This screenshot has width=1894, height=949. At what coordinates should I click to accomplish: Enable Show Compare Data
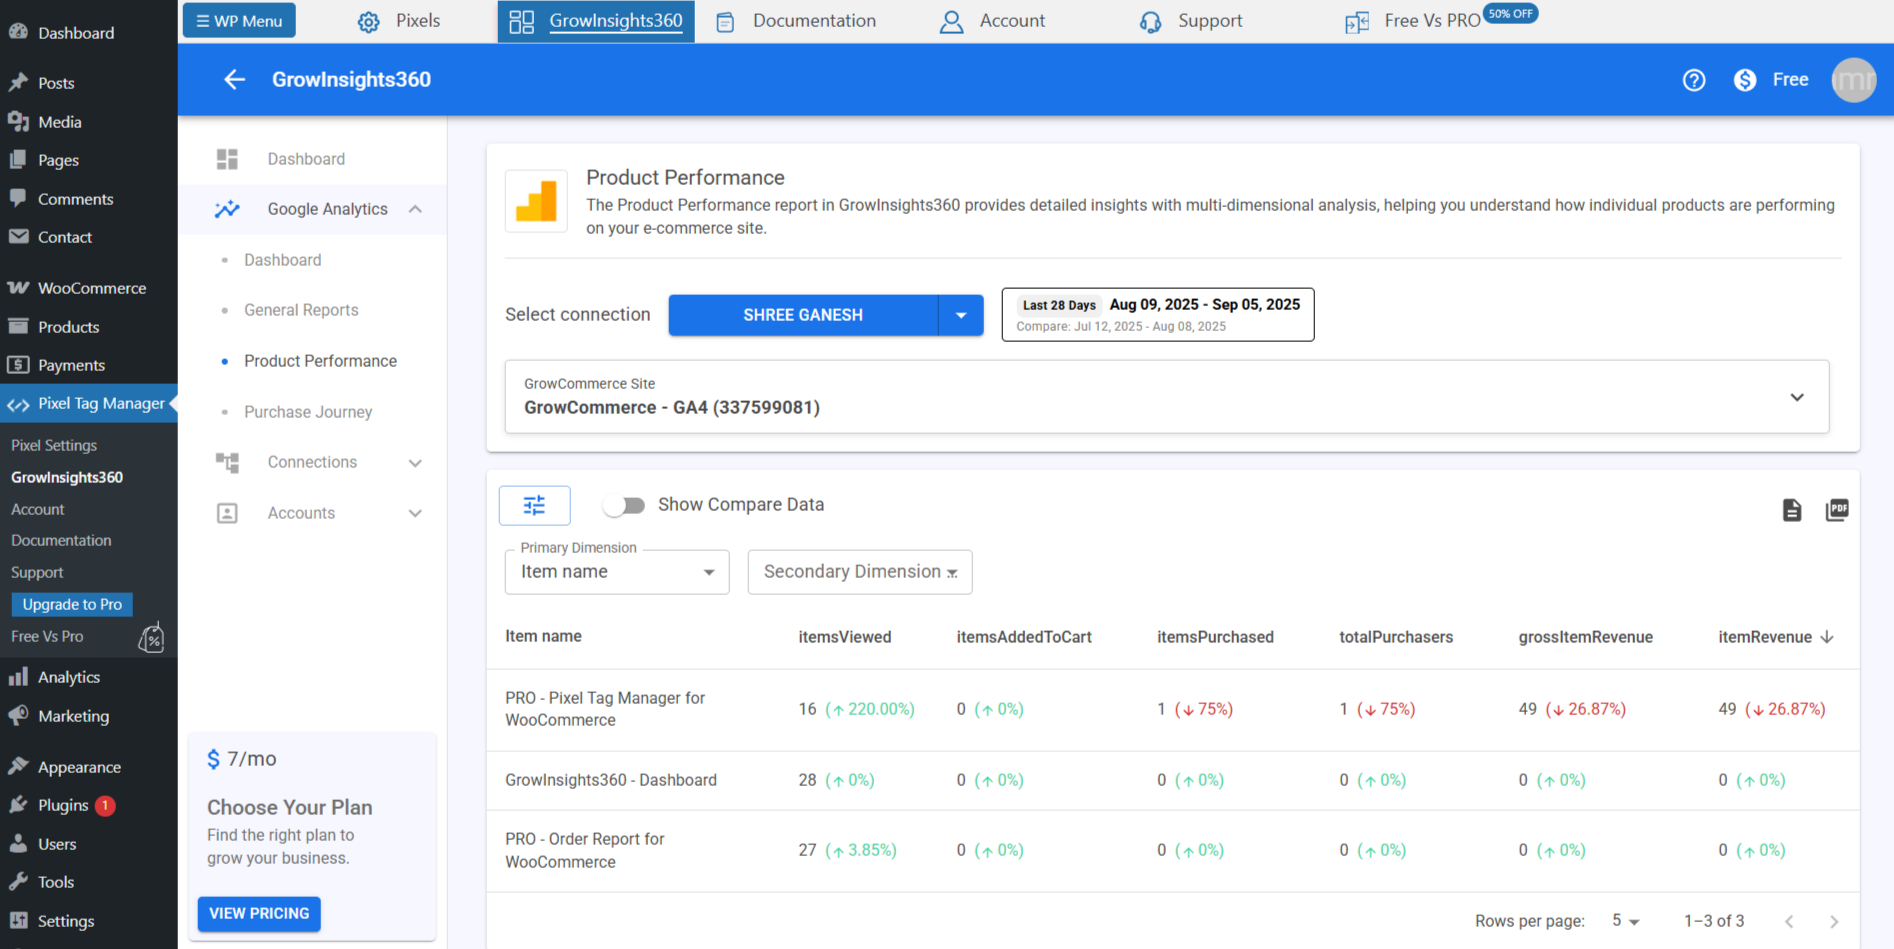(x=624, y=505)
